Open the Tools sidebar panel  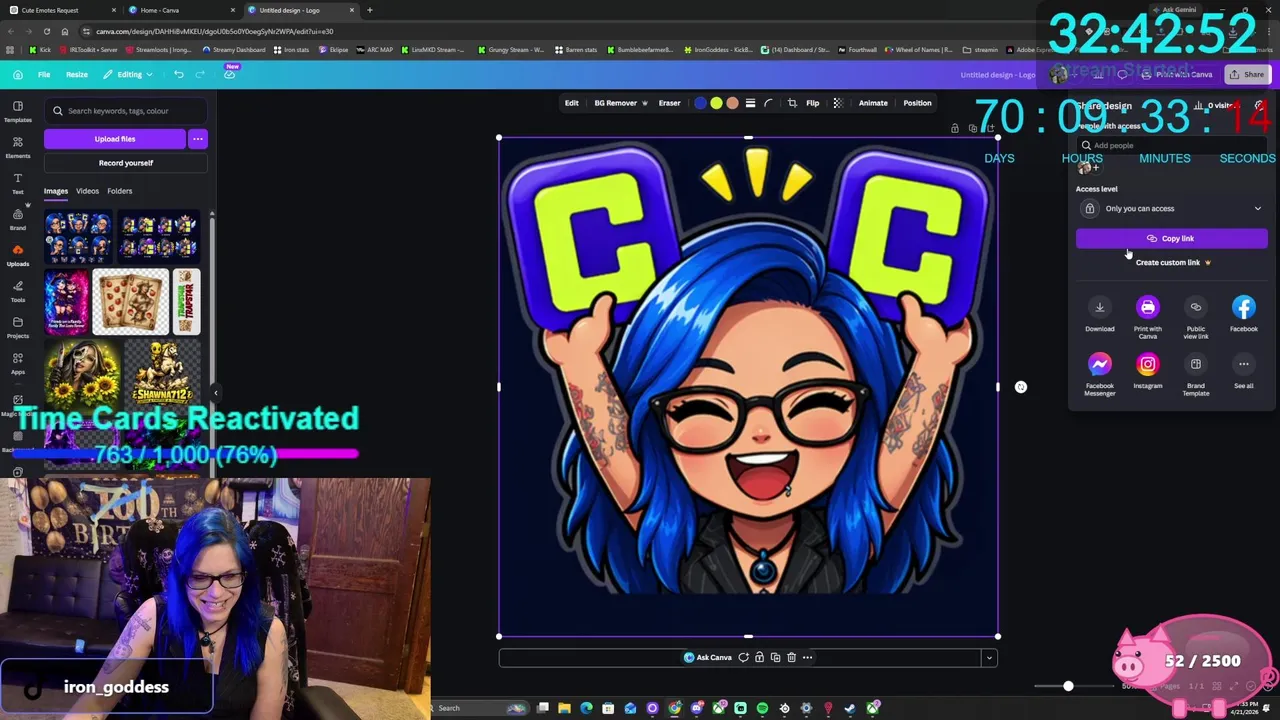pos(17,291)
